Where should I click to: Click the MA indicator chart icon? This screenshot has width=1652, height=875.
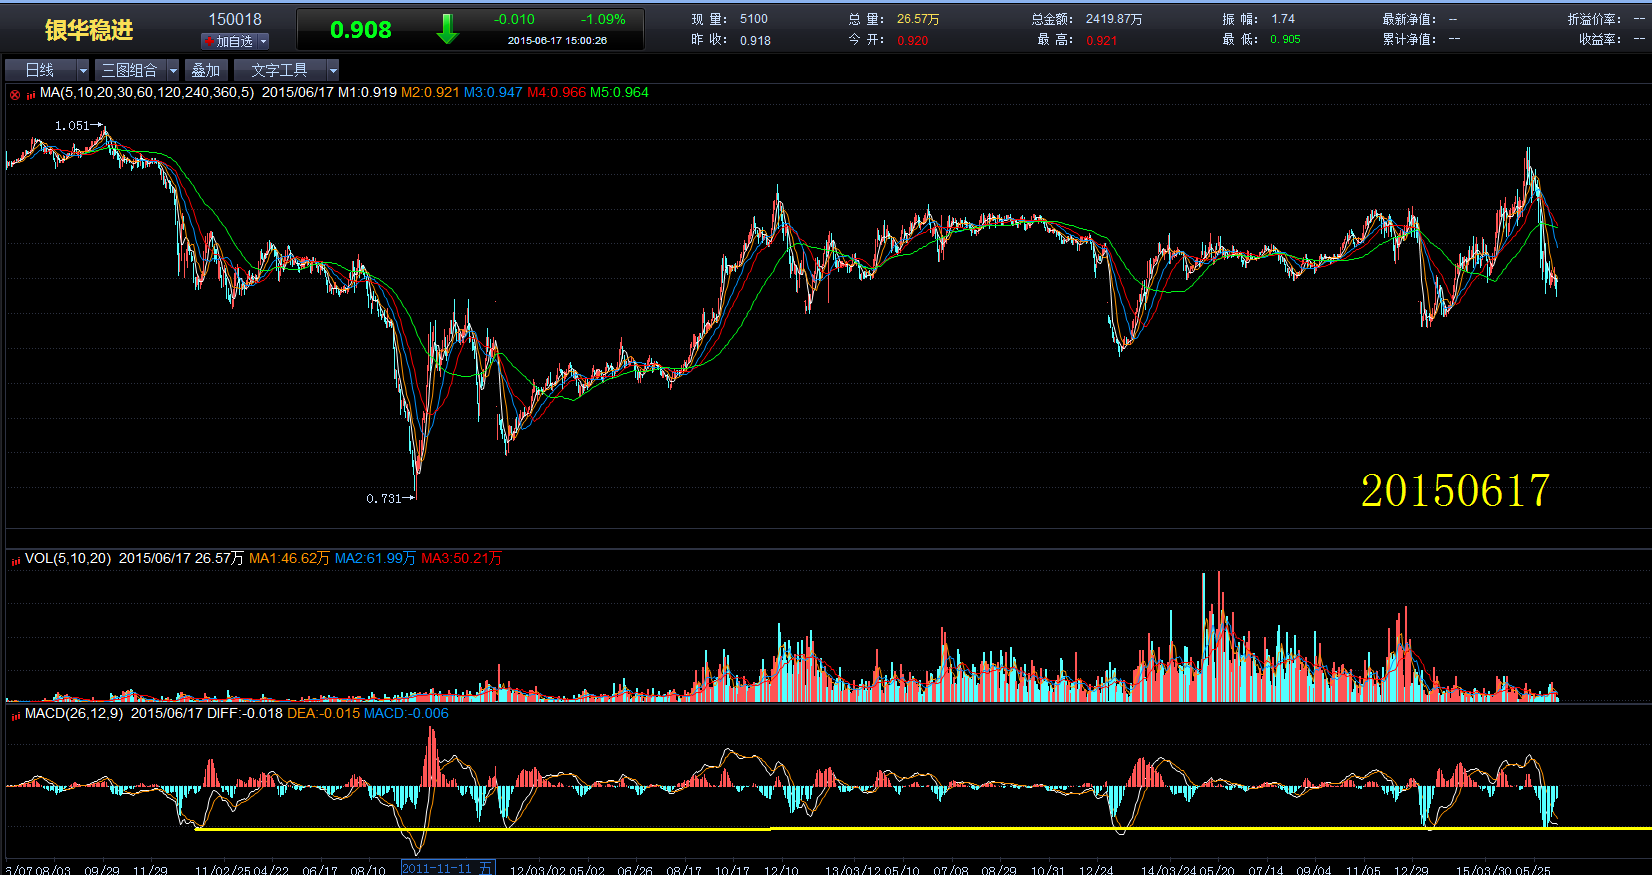click(31, 94)
